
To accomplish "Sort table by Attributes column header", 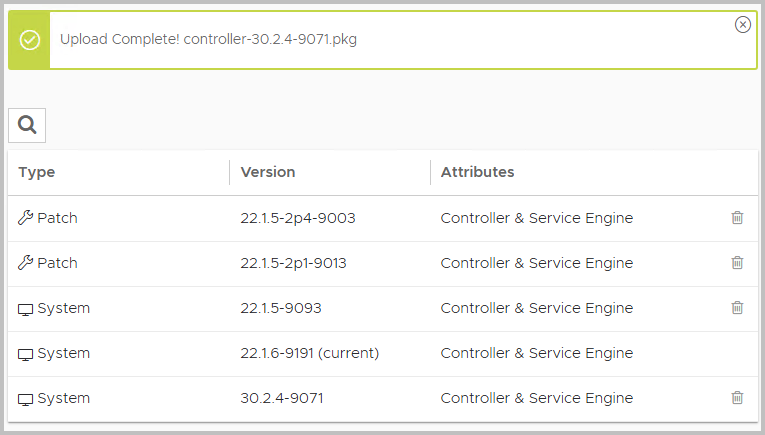I will tap(477, 172).
